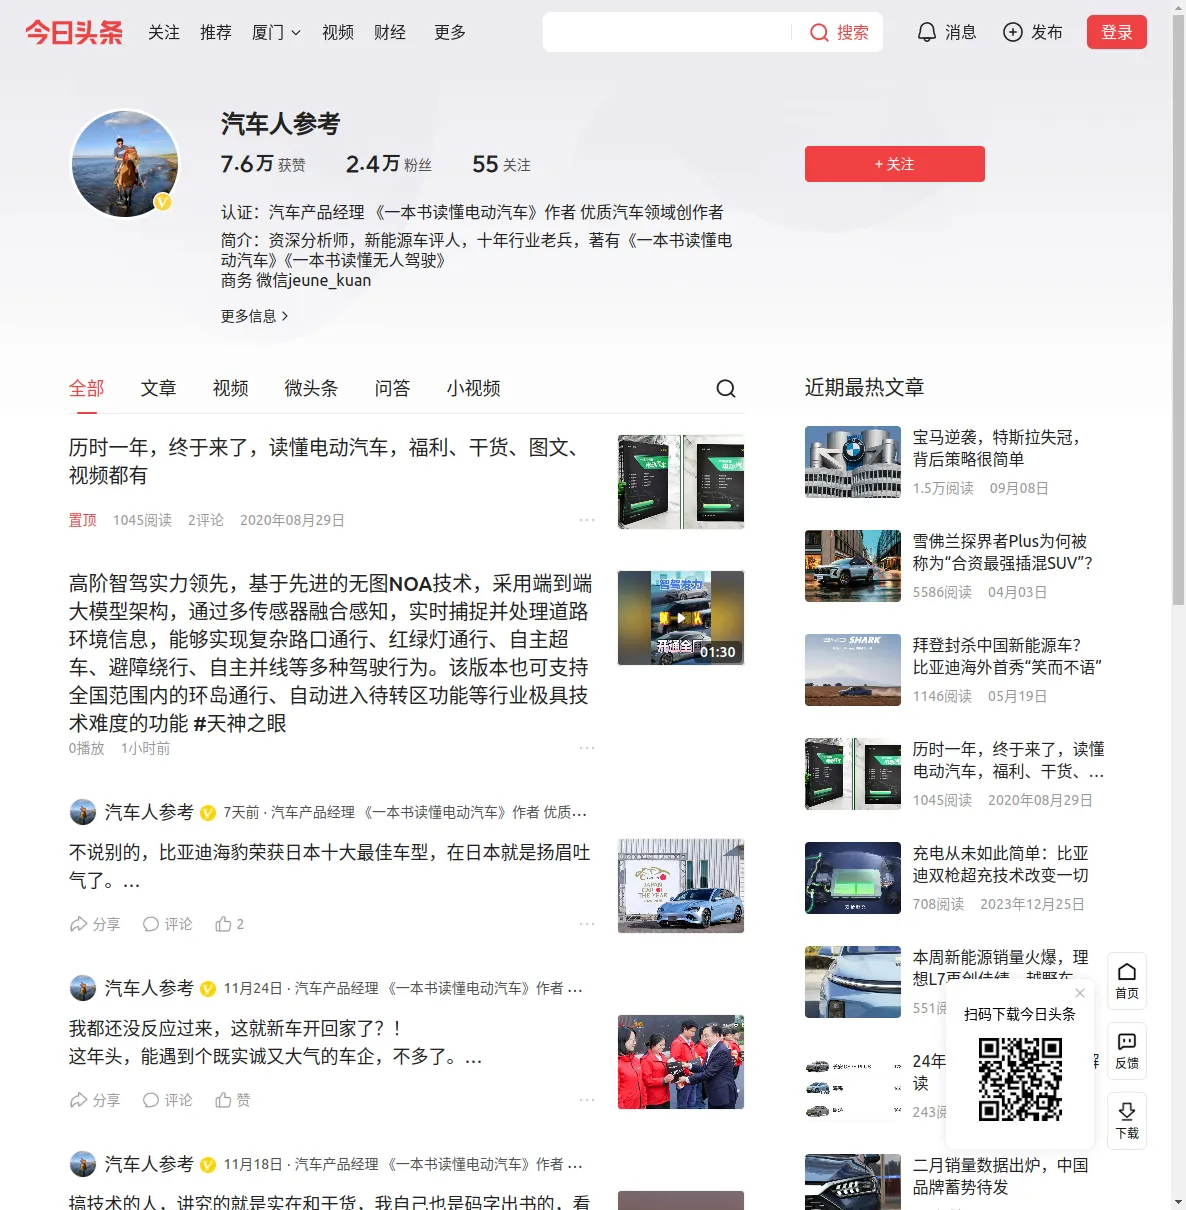
Task: Open more options for 新车开回家 post
Action: click(x=587, y=1100)
